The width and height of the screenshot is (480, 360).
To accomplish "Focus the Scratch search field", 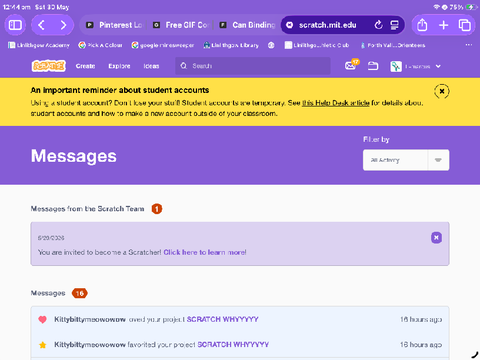I will [x=253, y=66].
